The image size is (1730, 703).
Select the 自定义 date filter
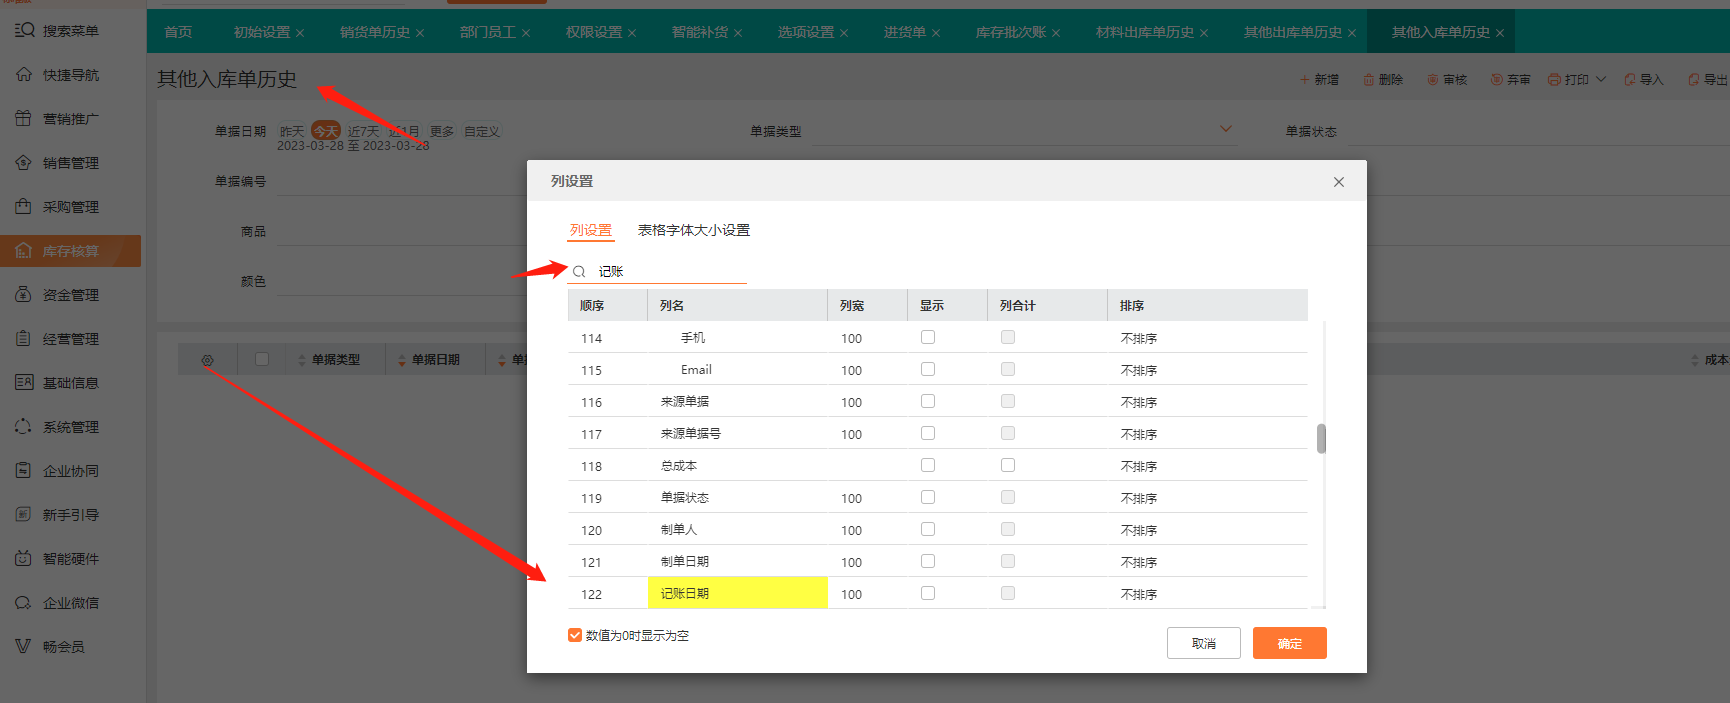pyautogui.click(x=482, y=131)
